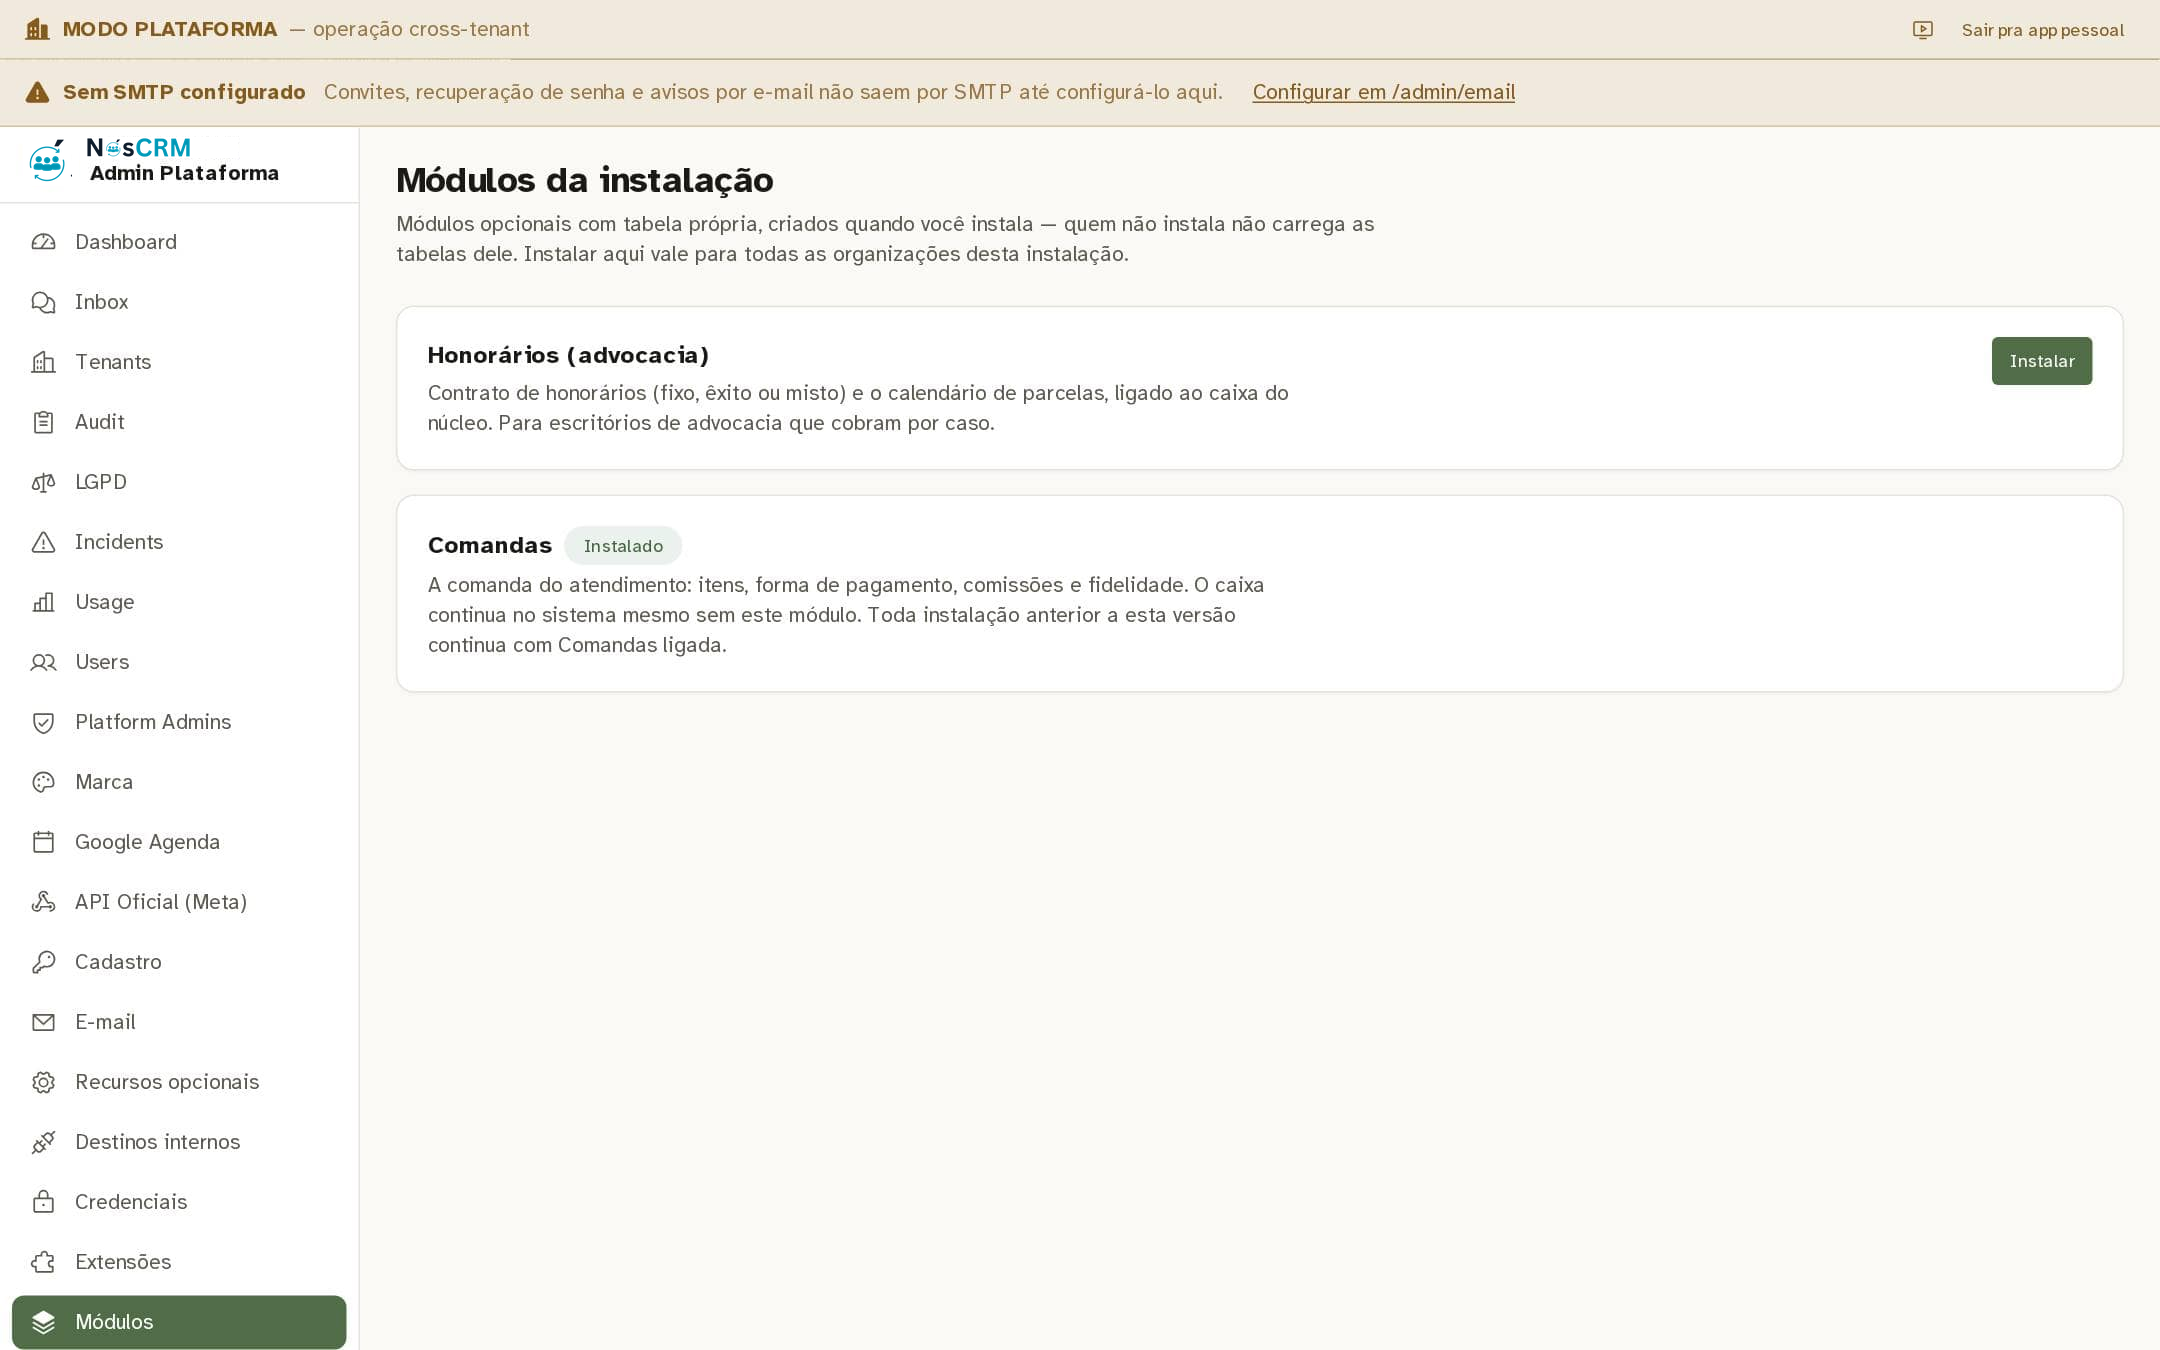The image size is (2160, 1350).
Task: Click the Incidents warning triangle icon
Action: (x=43, y=542)
